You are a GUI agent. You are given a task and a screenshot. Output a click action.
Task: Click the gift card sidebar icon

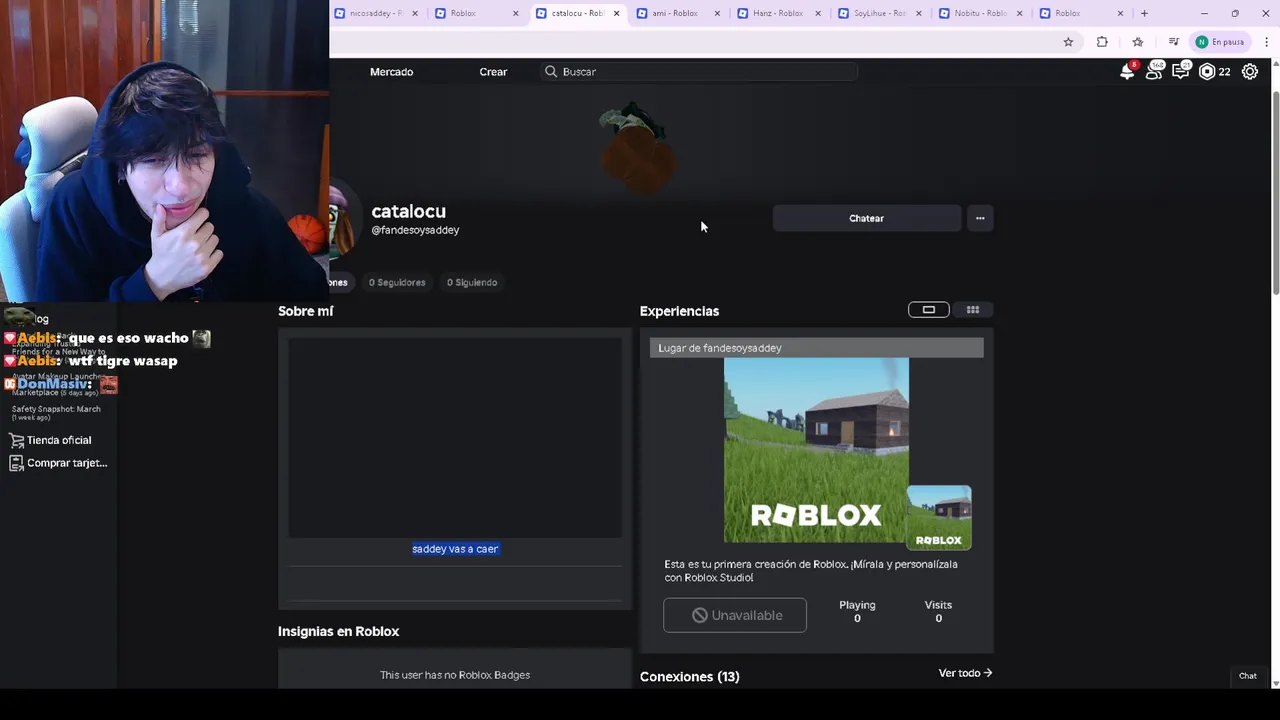click(x=16, y=463)
